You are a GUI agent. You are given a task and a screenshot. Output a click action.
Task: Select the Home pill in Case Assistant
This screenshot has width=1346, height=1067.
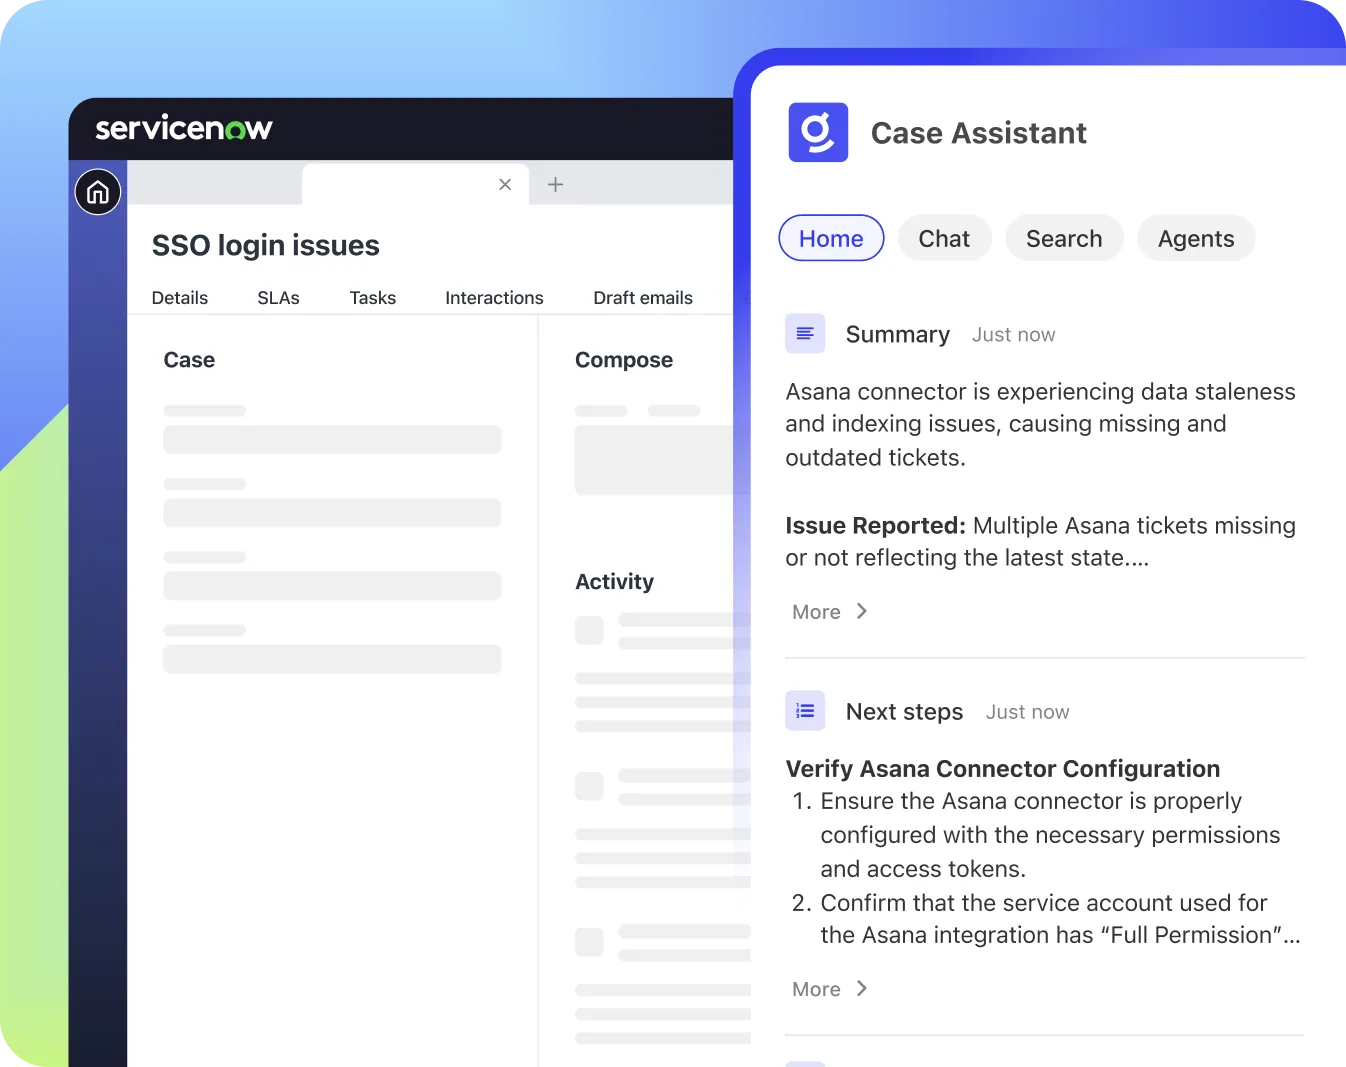point(831,238)
